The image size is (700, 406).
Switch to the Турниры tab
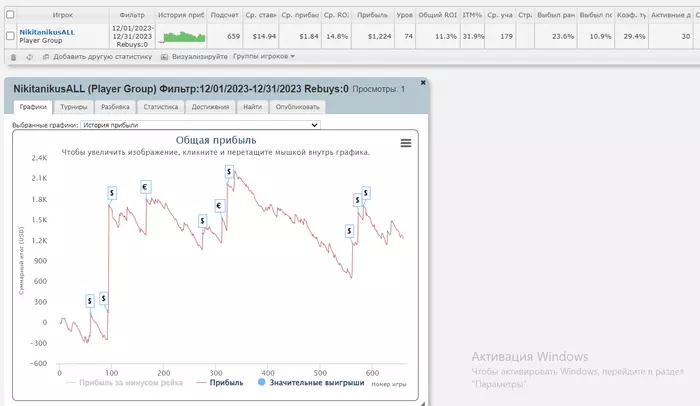coord(74,107)
